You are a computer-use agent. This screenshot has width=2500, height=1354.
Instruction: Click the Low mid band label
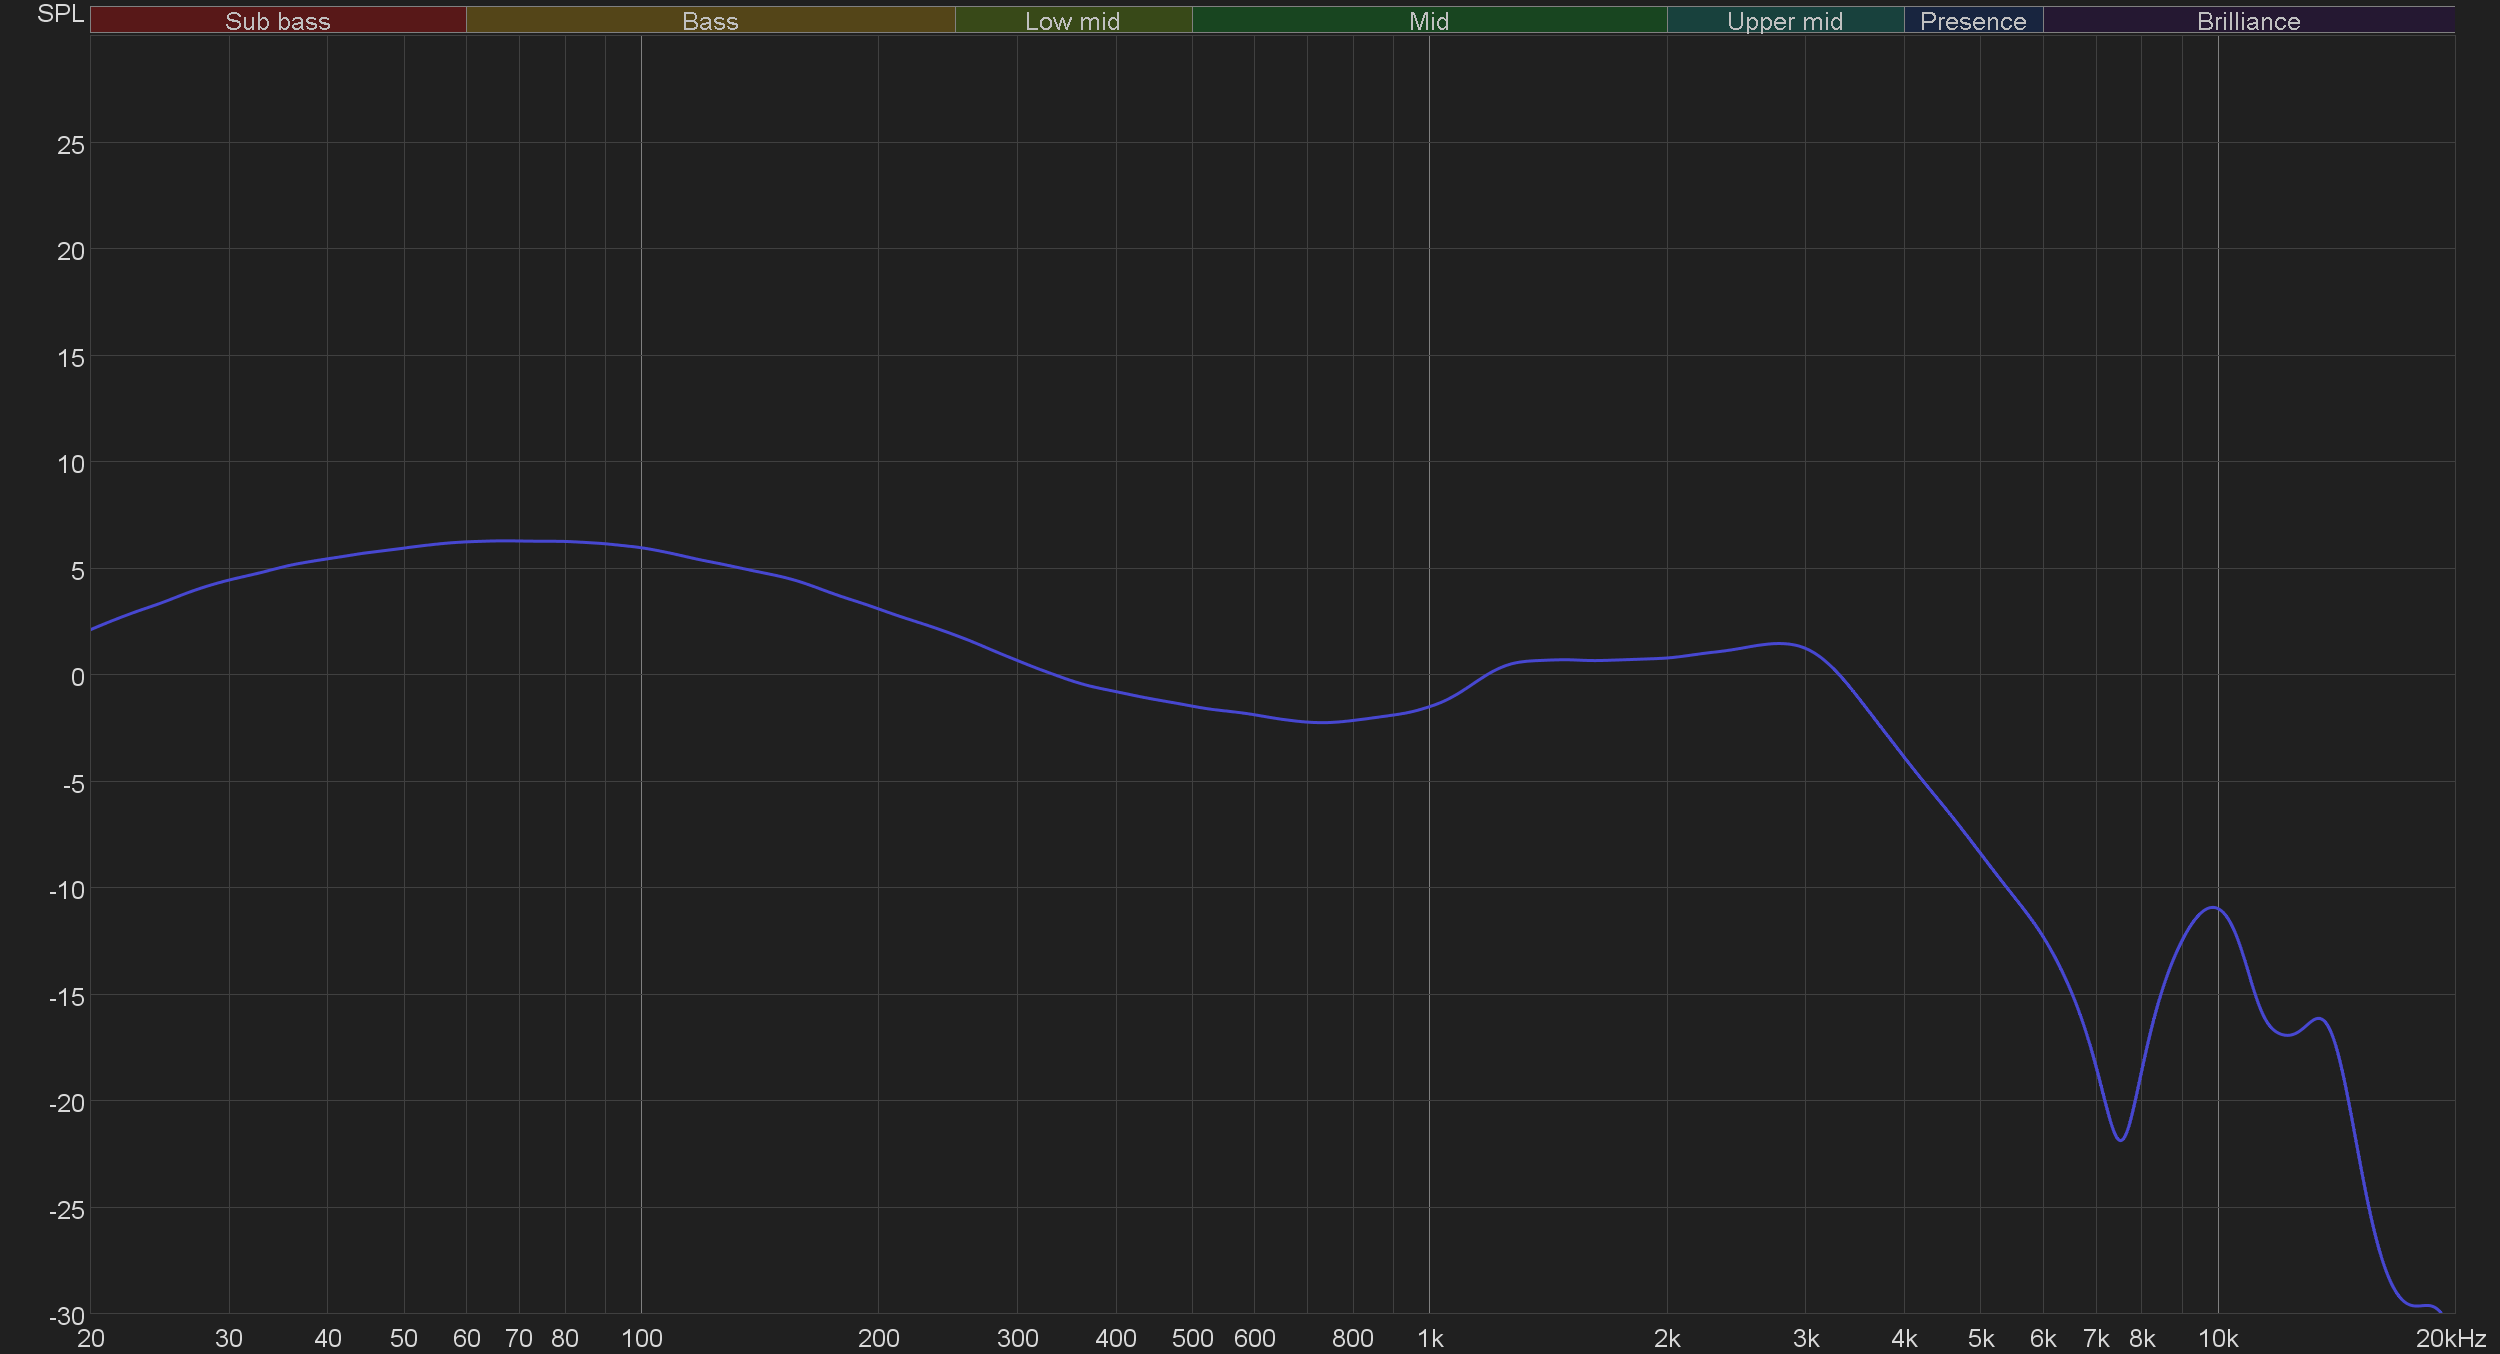pos(1072,21)
